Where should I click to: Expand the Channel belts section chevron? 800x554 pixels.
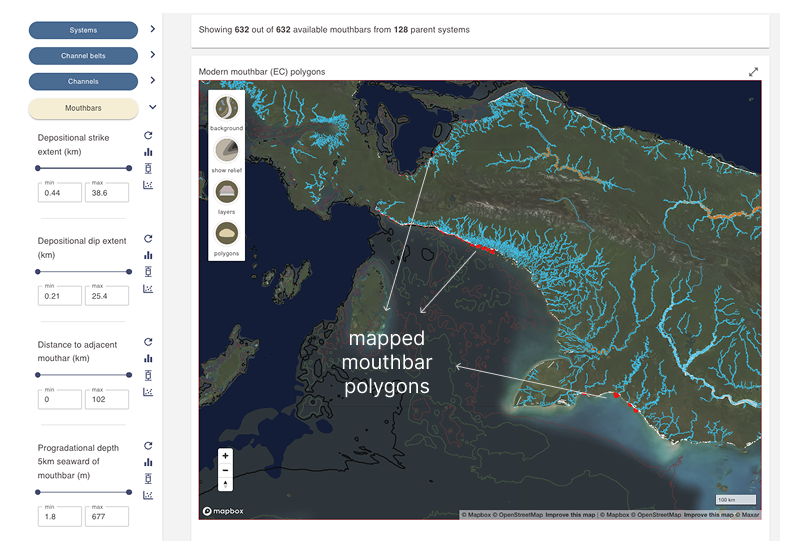(153, 55)
